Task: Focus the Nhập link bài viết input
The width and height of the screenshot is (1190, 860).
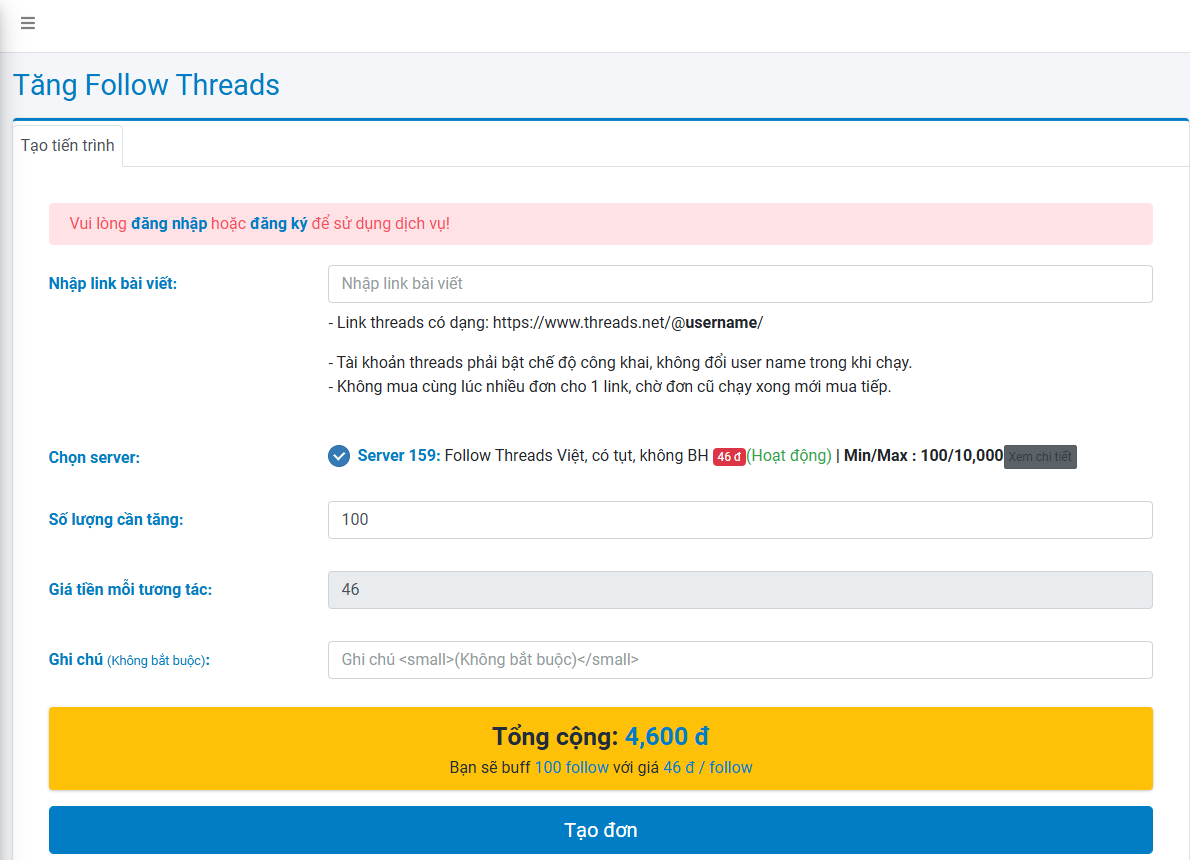Action: (x=740, y=284)
